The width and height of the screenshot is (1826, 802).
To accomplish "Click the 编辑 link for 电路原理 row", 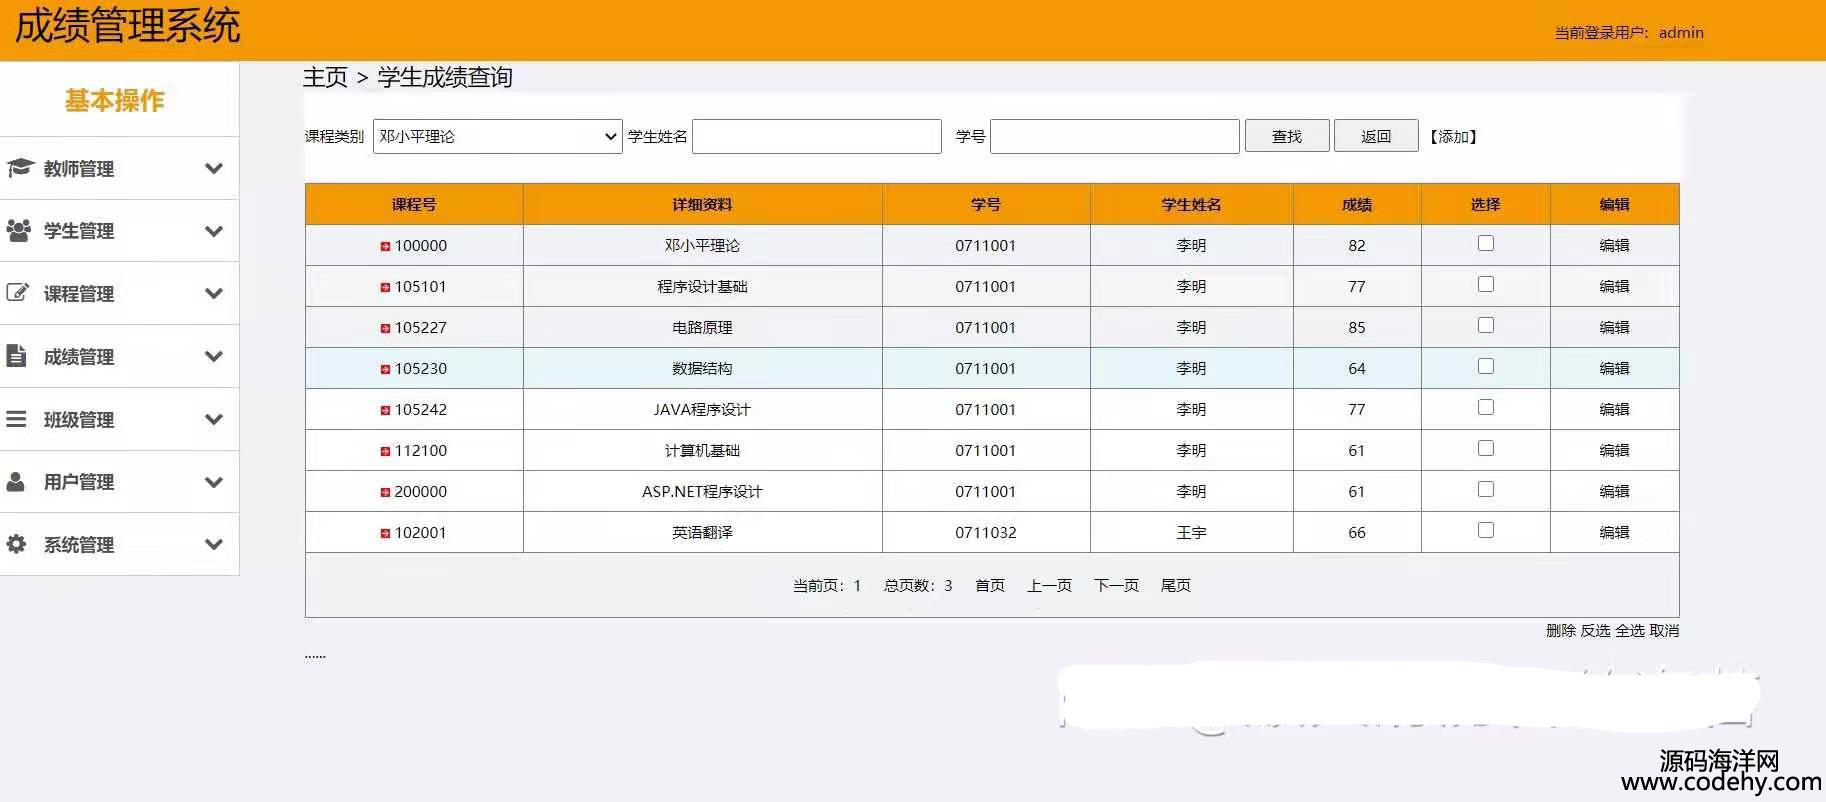I will click(x=1613, y=327).
